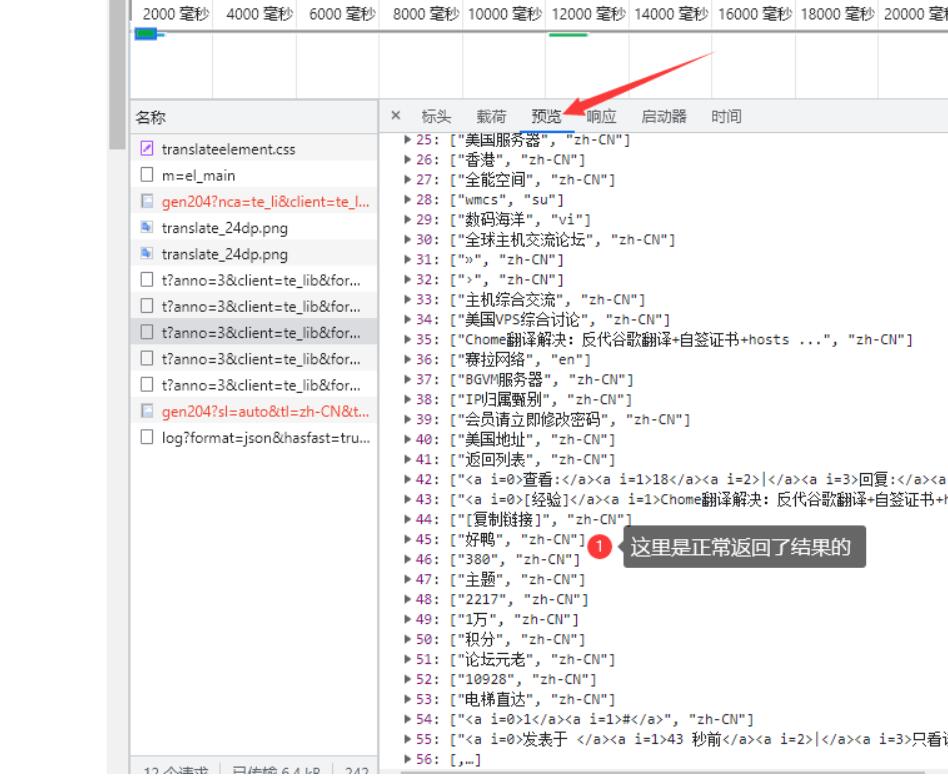
Task: Click the icon beside gen204?nca=te_li request
Action: tap(146, 201)
